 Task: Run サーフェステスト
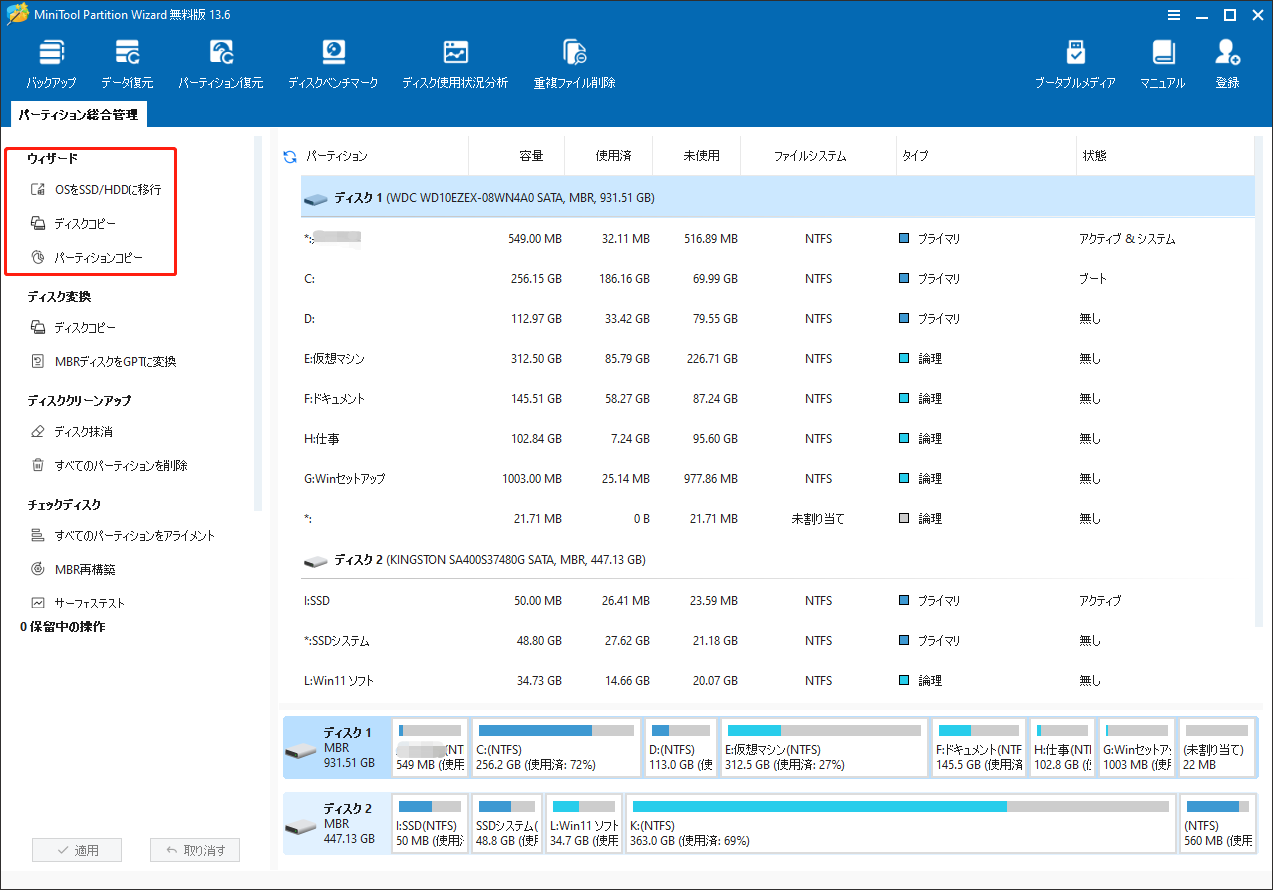coord(78,603)
